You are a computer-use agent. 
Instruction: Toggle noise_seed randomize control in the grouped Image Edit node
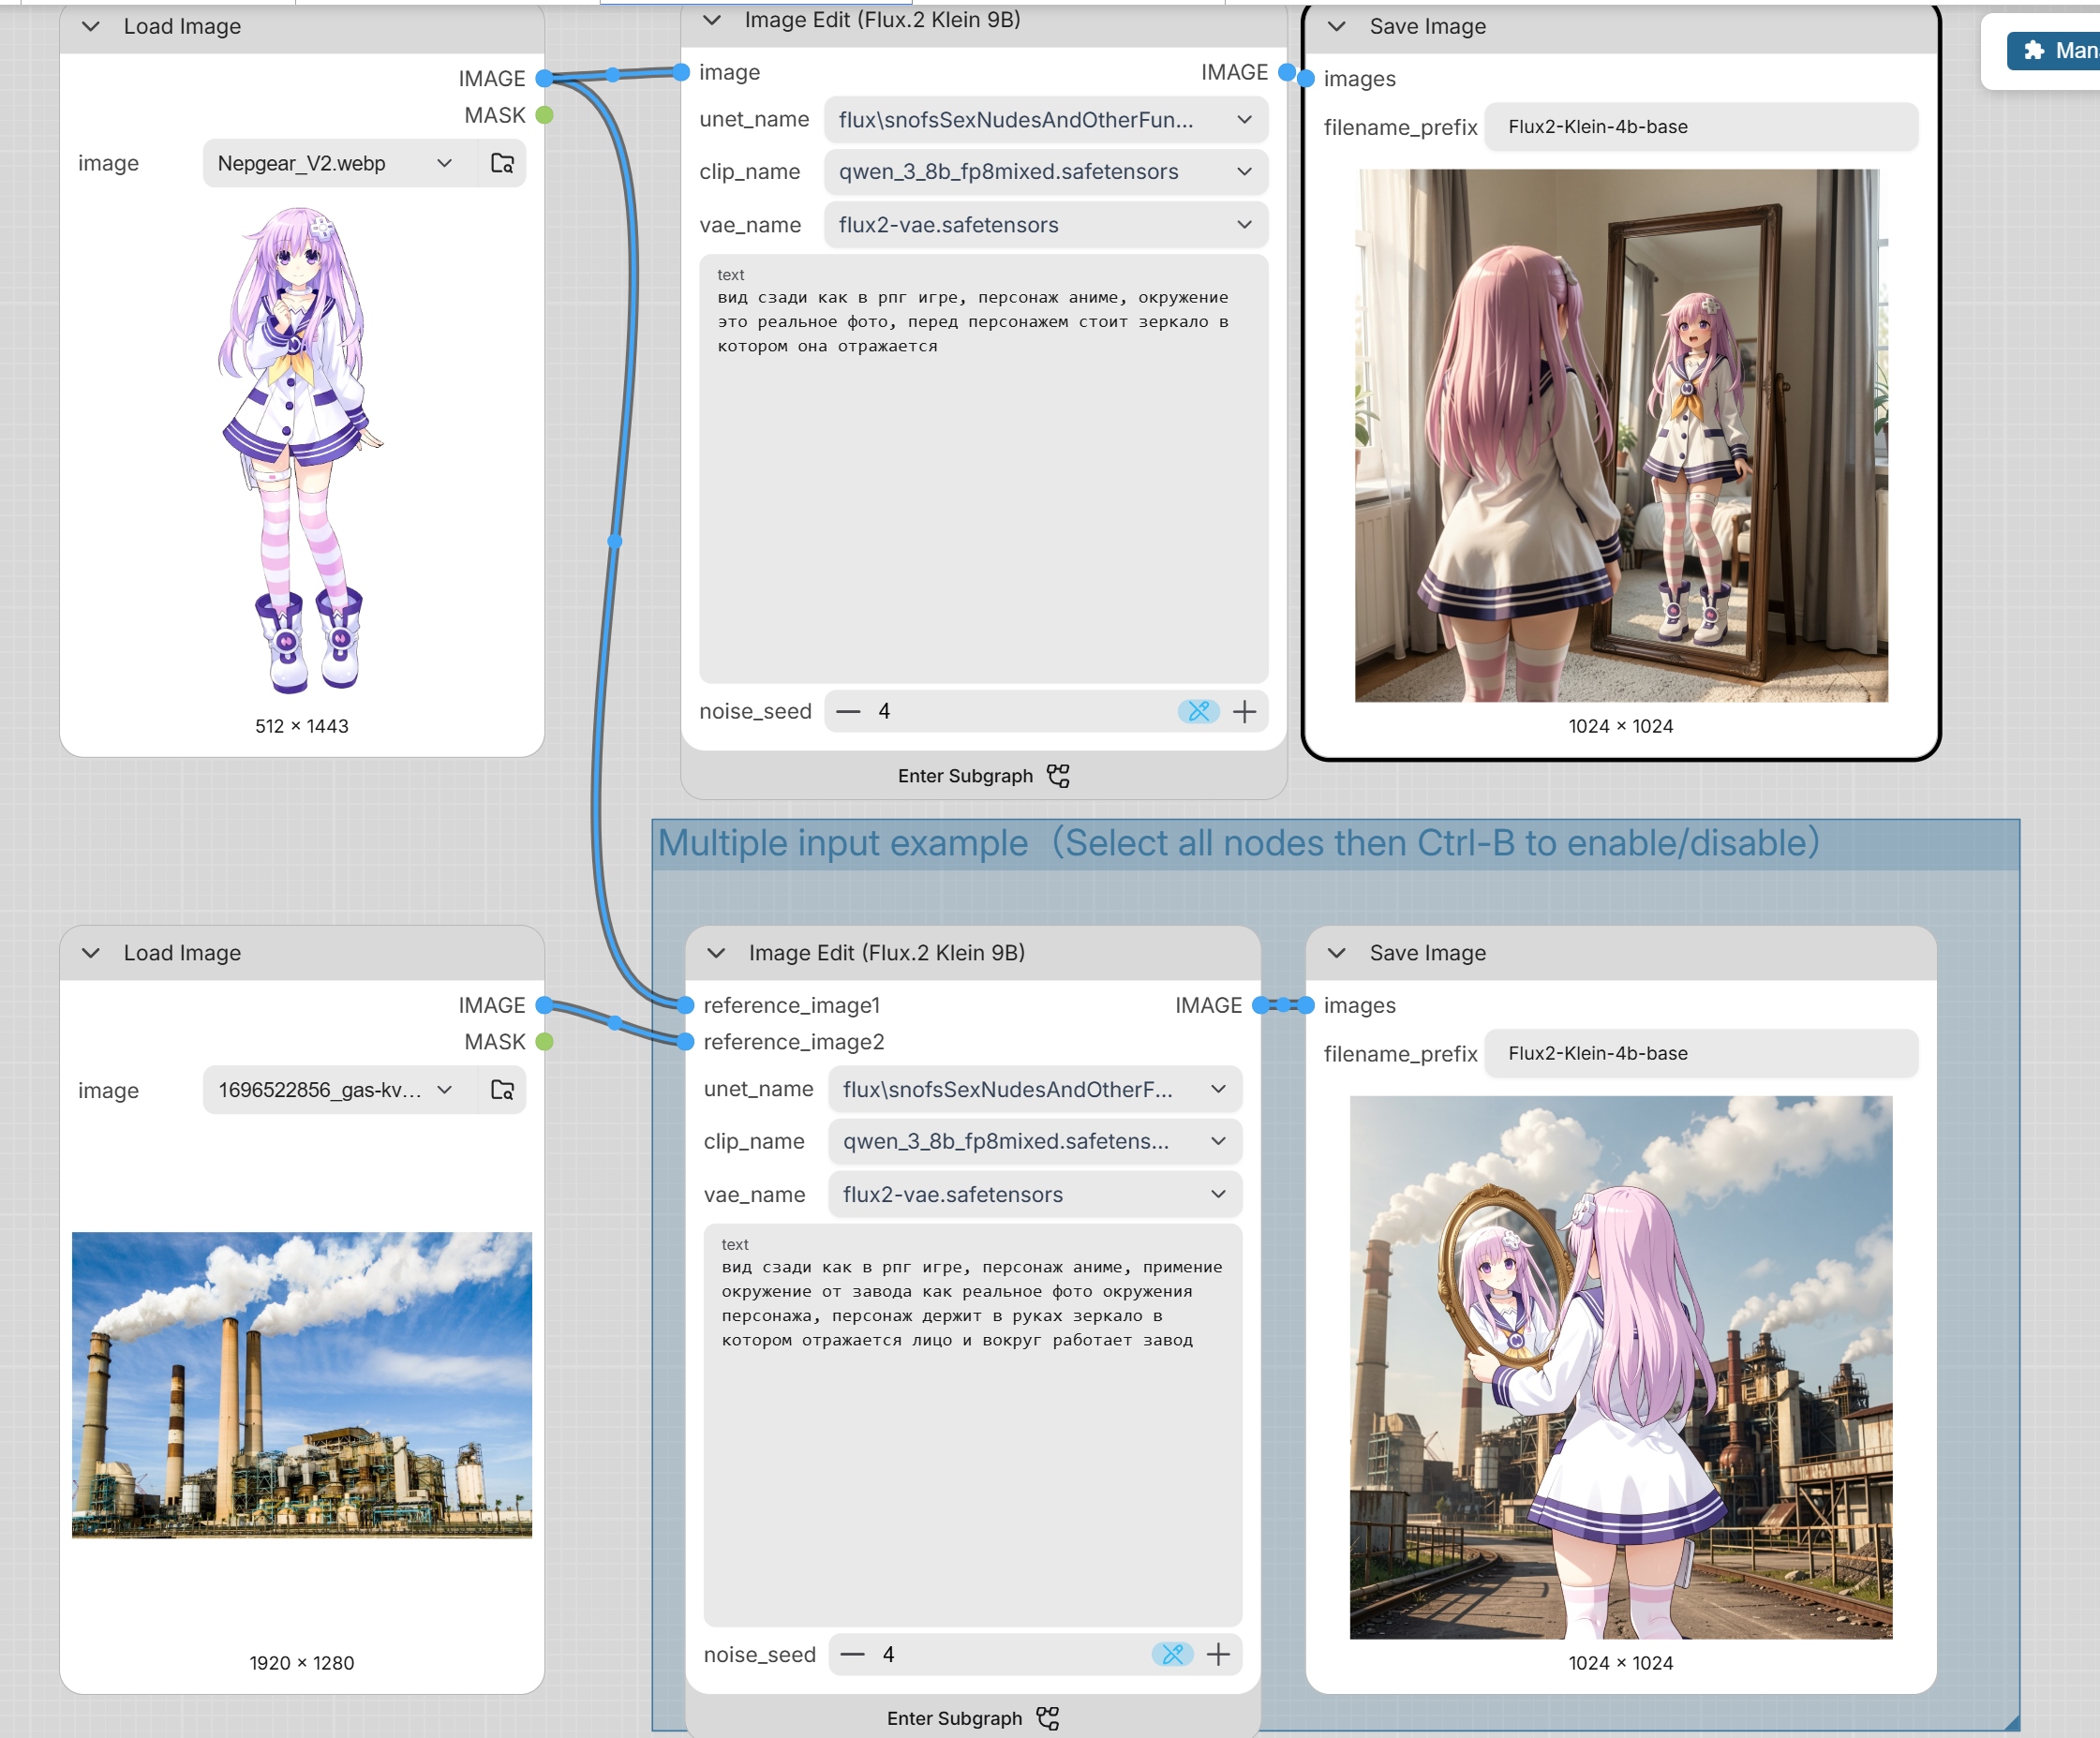(x=1172, y=1654)
